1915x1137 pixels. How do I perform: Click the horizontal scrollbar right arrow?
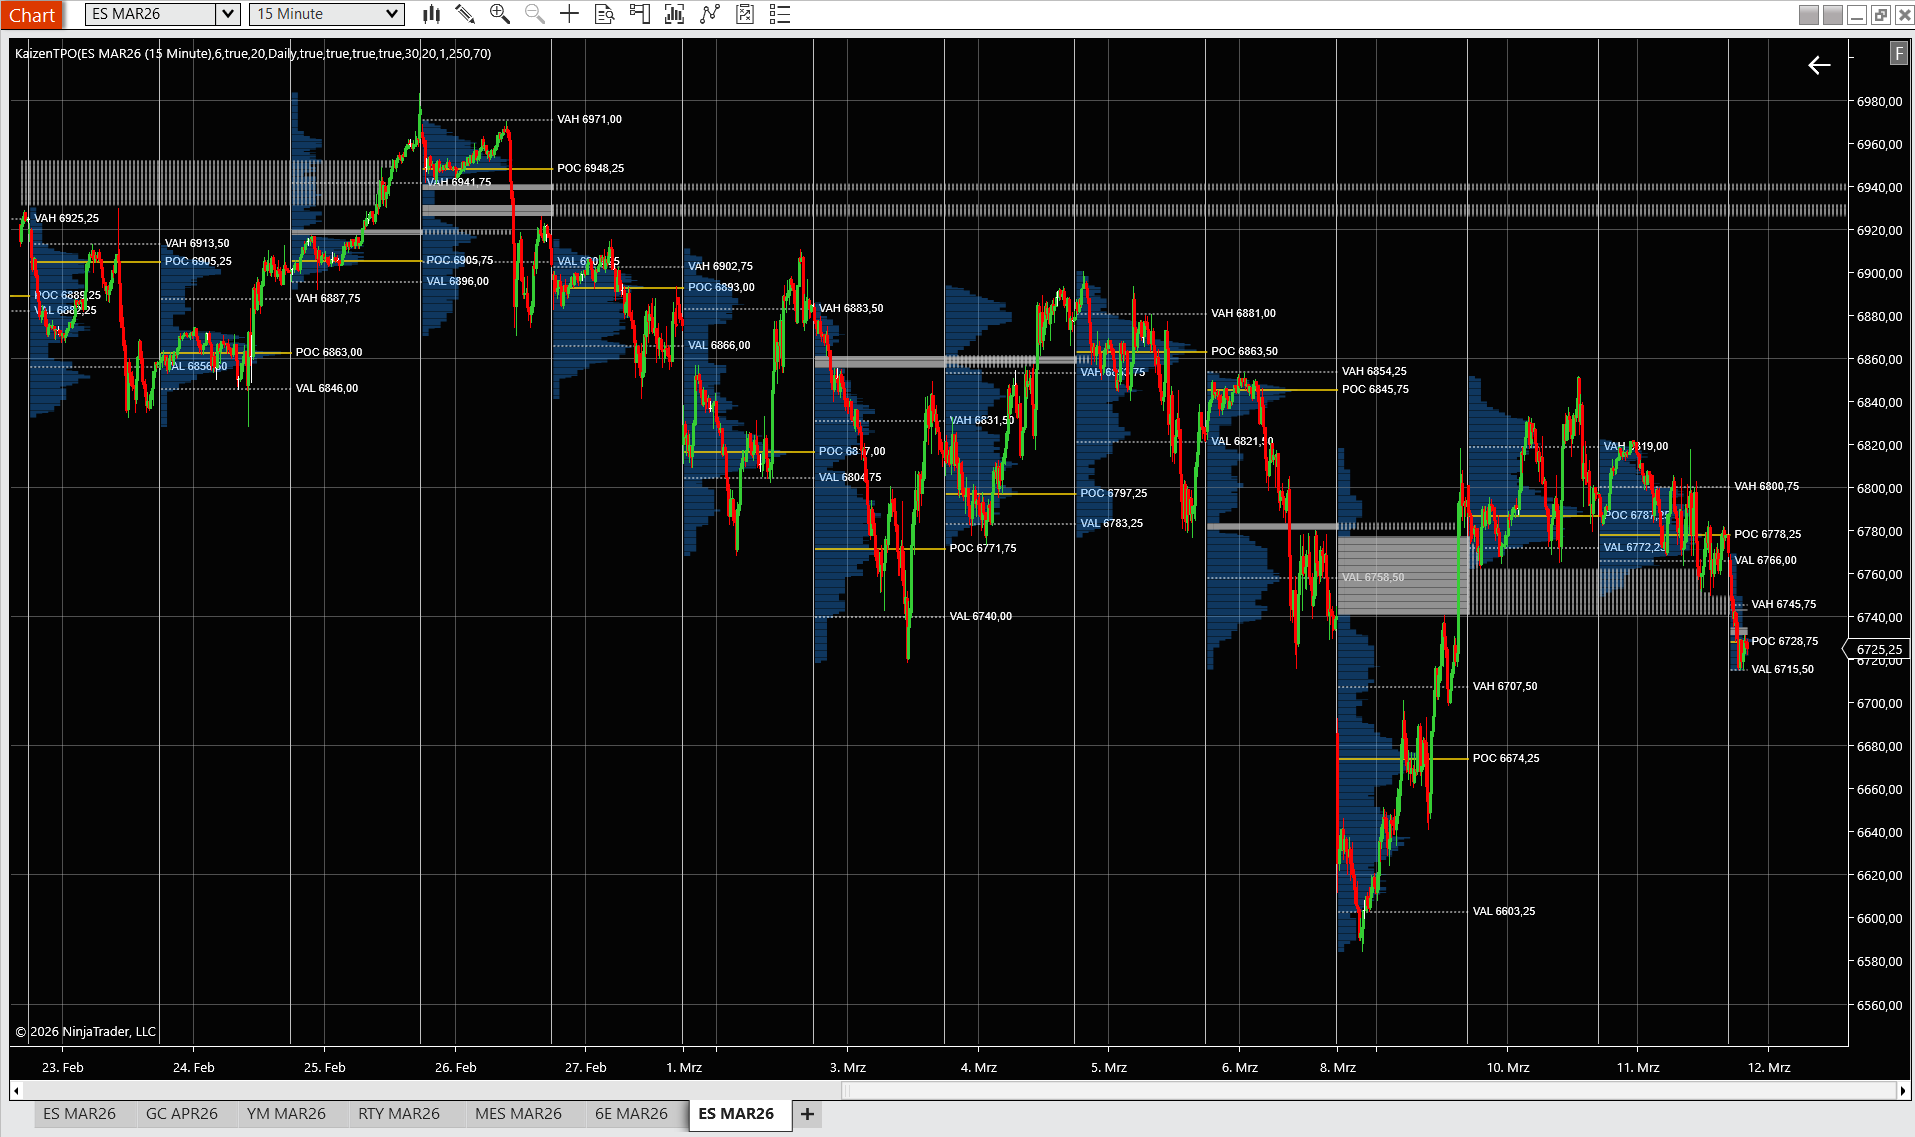(1903, 1090)
